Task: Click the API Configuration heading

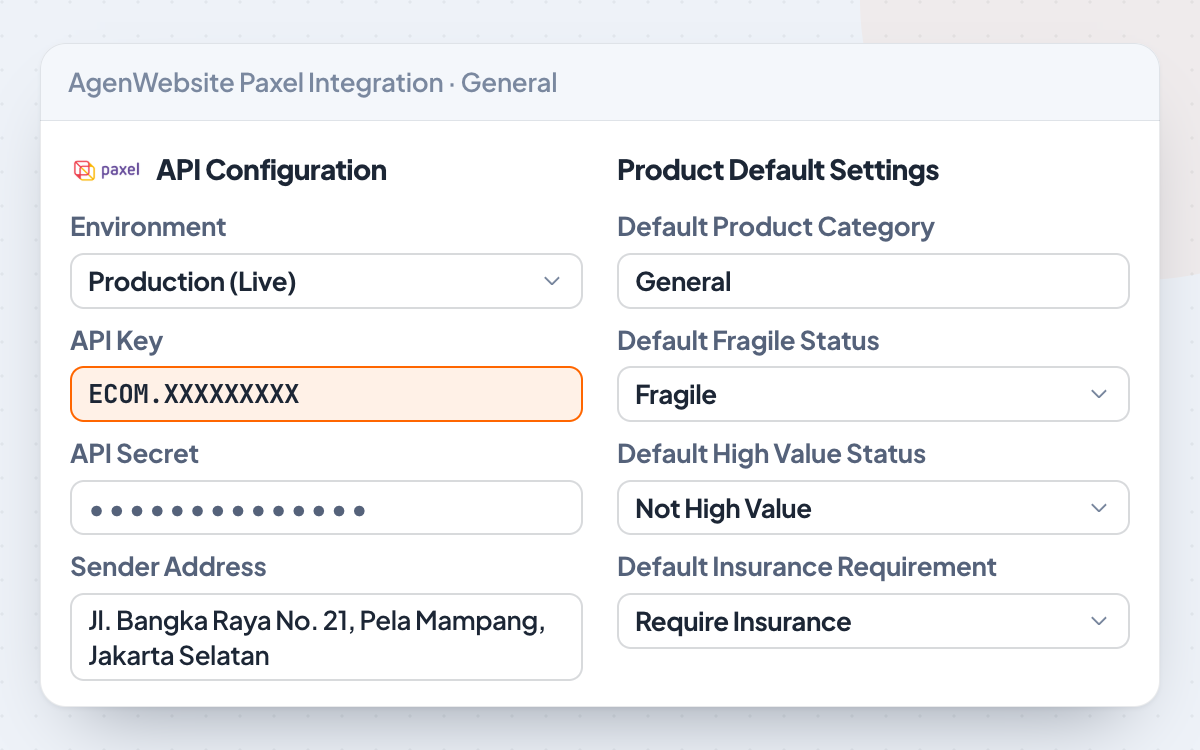Action: pyautogui.click(x=271, y=170)
